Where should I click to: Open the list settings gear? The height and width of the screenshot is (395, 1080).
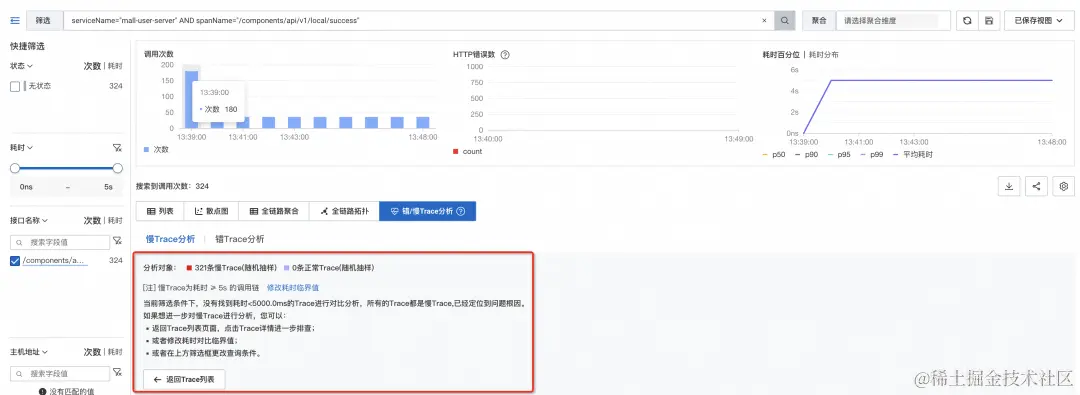tap(1063, 186)
